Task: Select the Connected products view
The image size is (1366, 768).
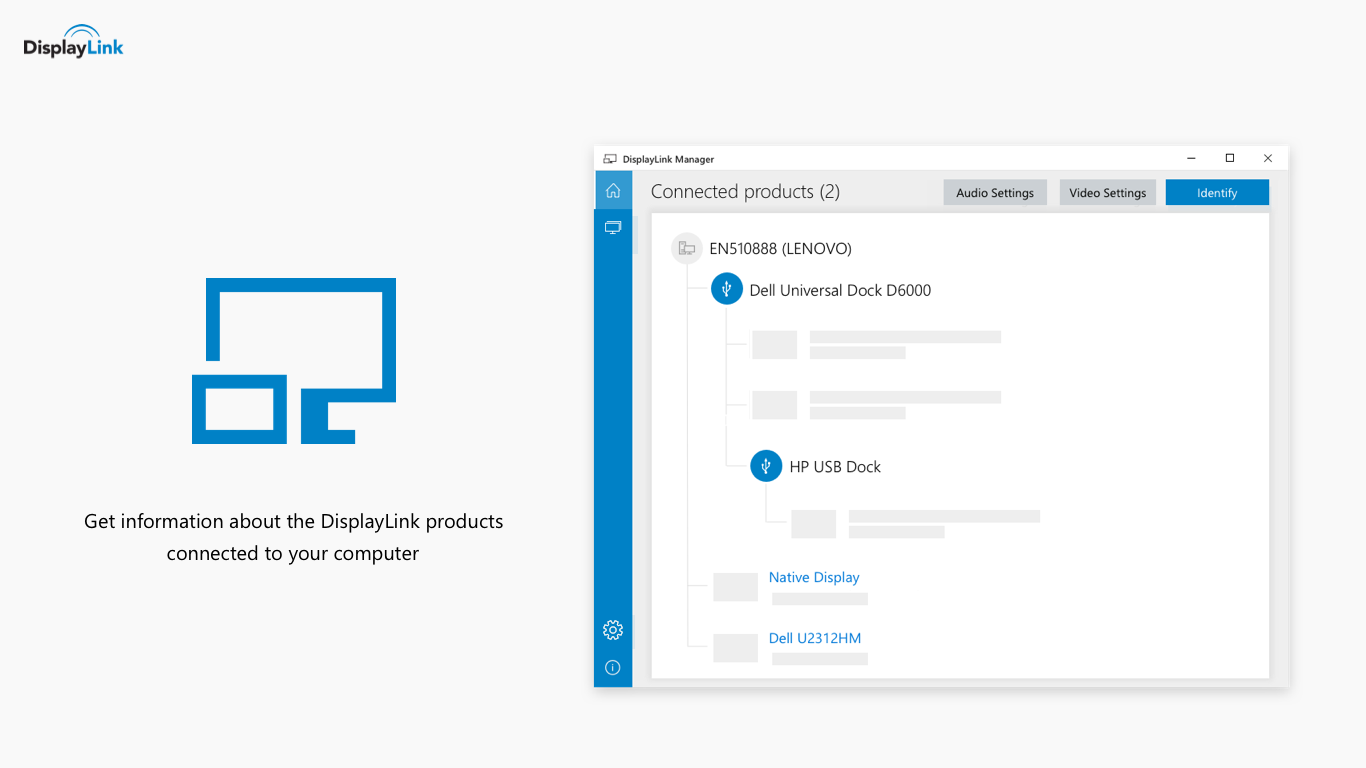Action: (x=745, y=191)
